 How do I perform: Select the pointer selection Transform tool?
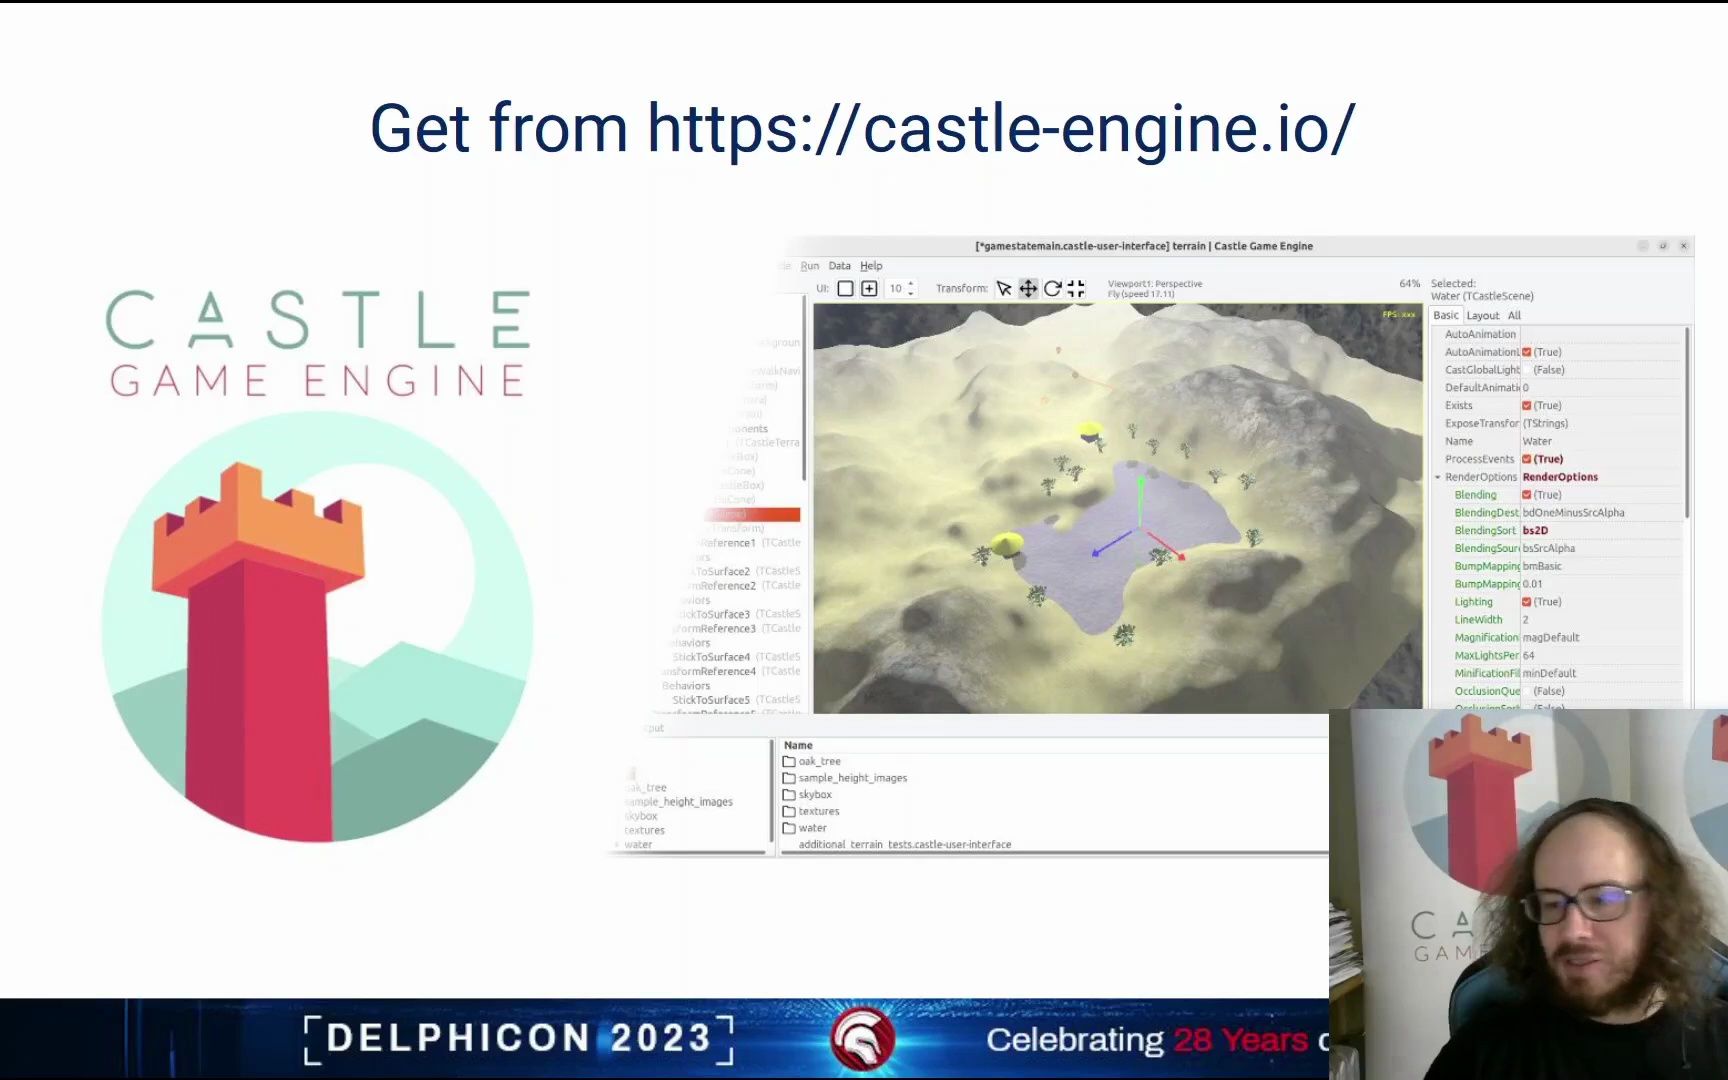click(x=1003, y=288)
